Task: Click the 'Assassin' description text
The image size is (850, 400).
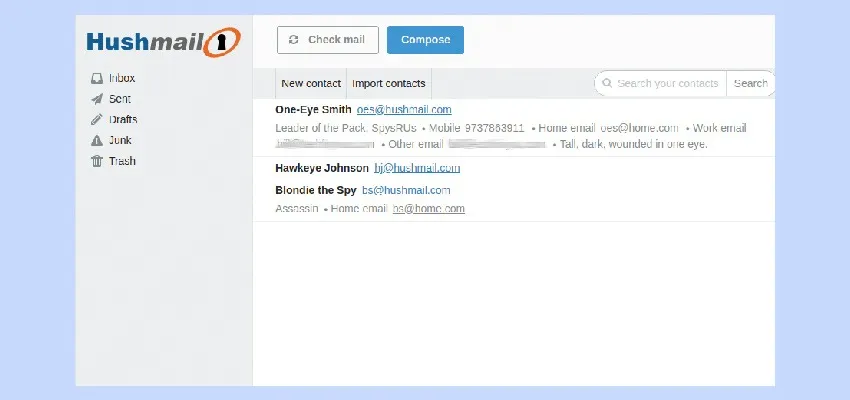Action: (x=297, y=209)
